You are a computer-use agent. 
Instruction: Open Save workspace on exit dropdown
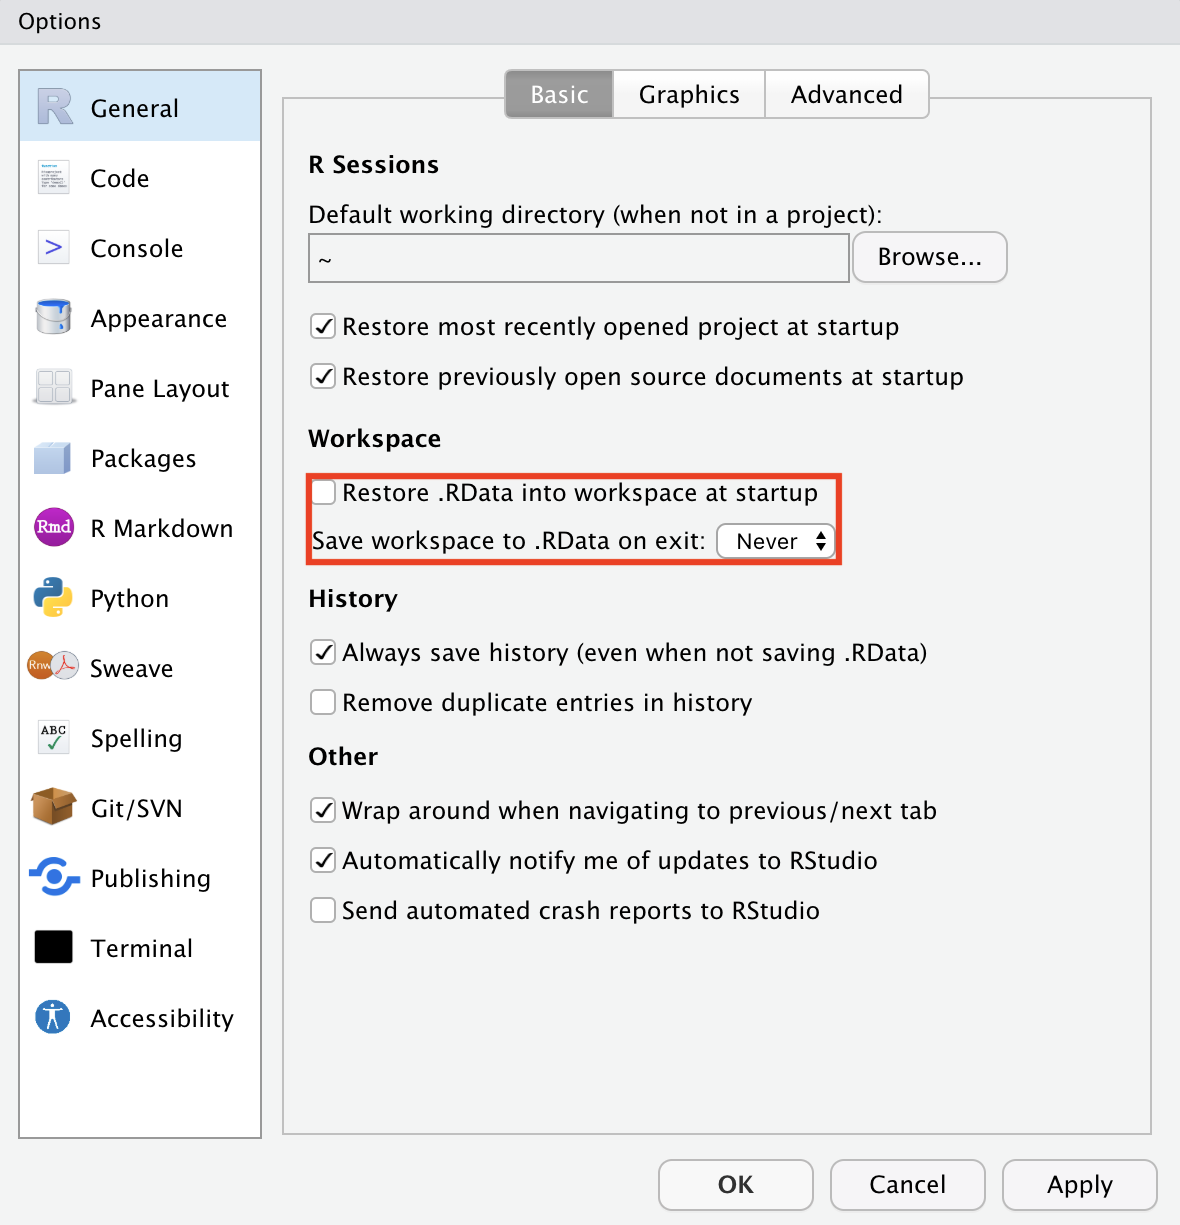[x=776, y=541]
